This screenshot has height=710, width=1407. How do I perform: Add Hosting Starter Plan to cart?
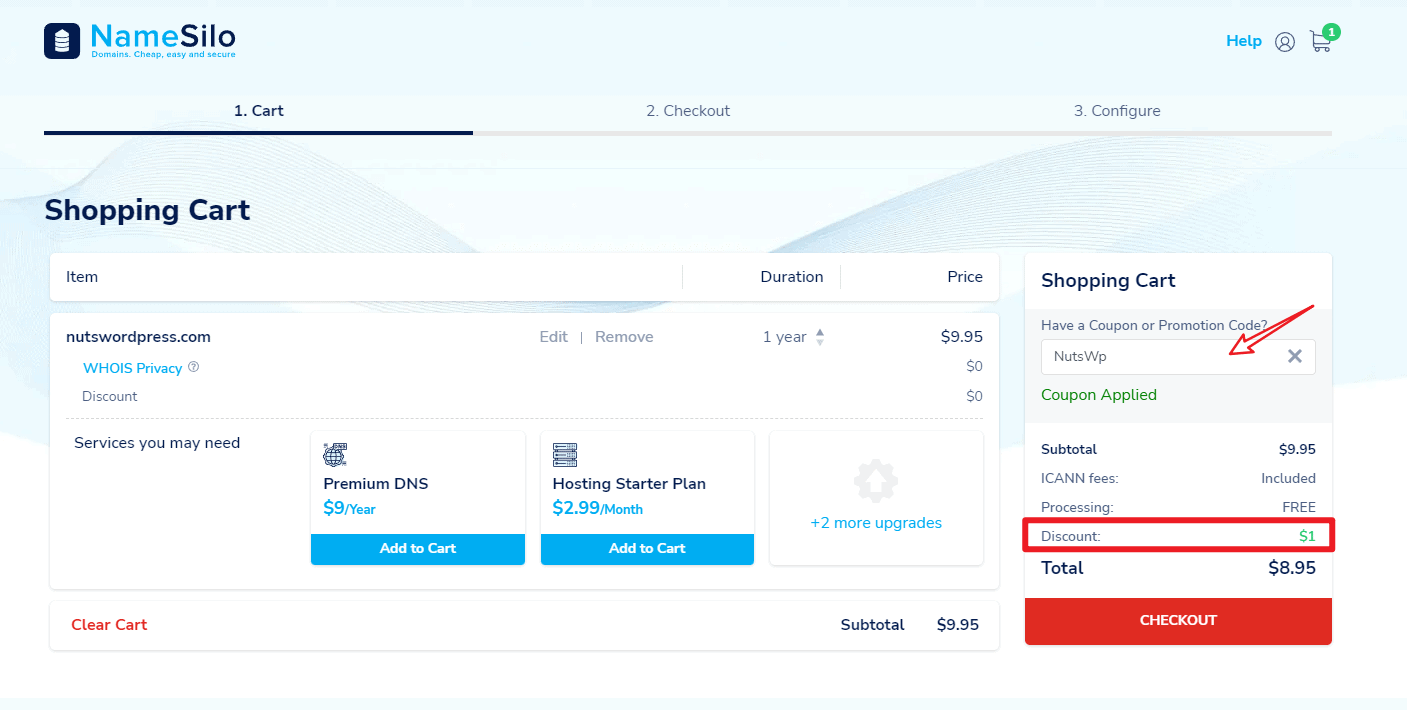pos(647,548)
